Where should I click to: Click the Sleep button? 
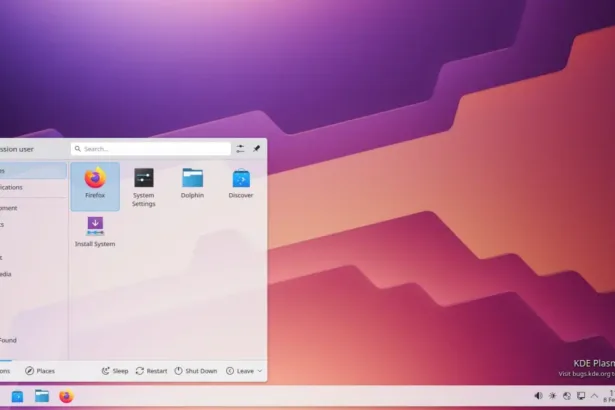(x=115, y=371)
